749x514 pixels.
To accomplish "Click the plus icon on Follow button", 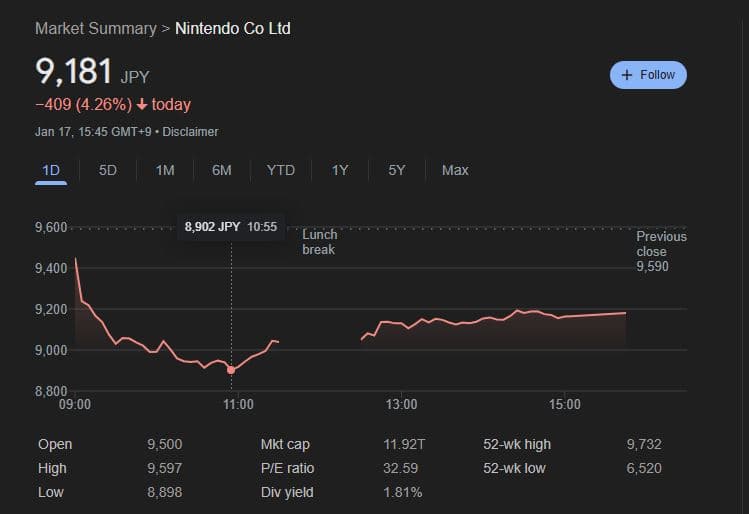I will point(627,75).
